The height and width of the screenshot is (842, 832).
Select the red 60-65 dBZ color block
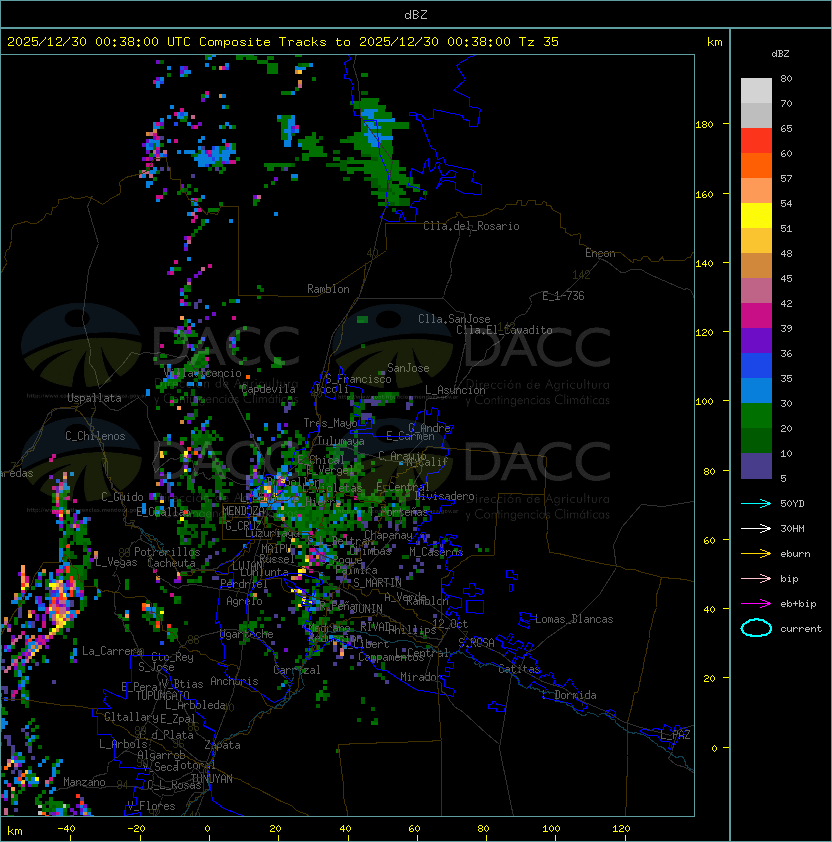coord(756,141)
